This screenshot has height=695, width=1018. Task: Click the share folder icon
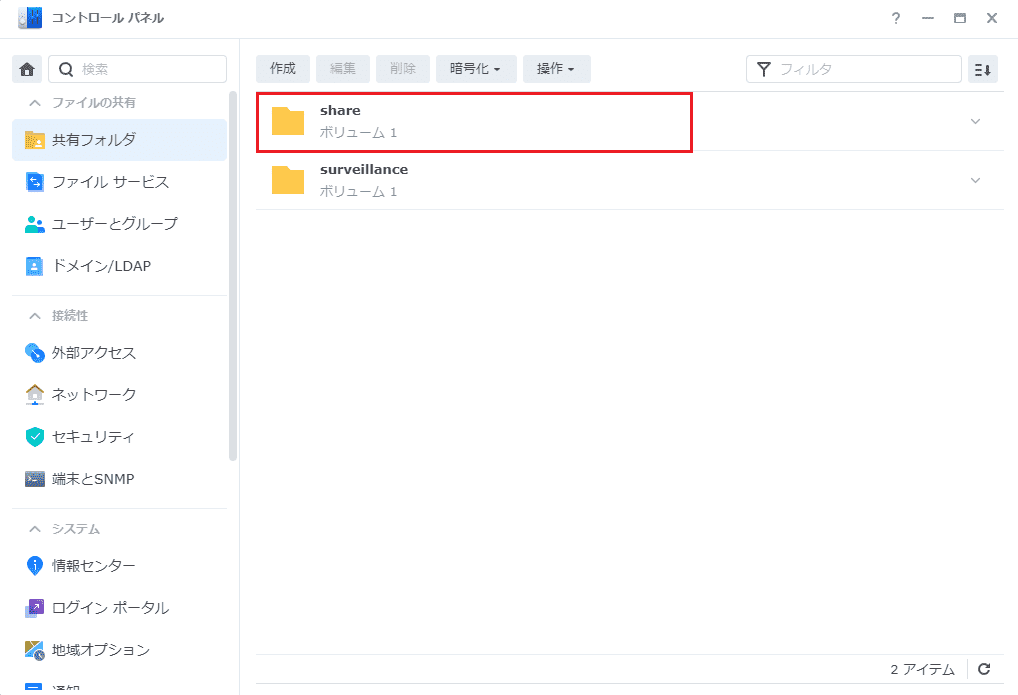pyautogui.click(x=288, y=121)
